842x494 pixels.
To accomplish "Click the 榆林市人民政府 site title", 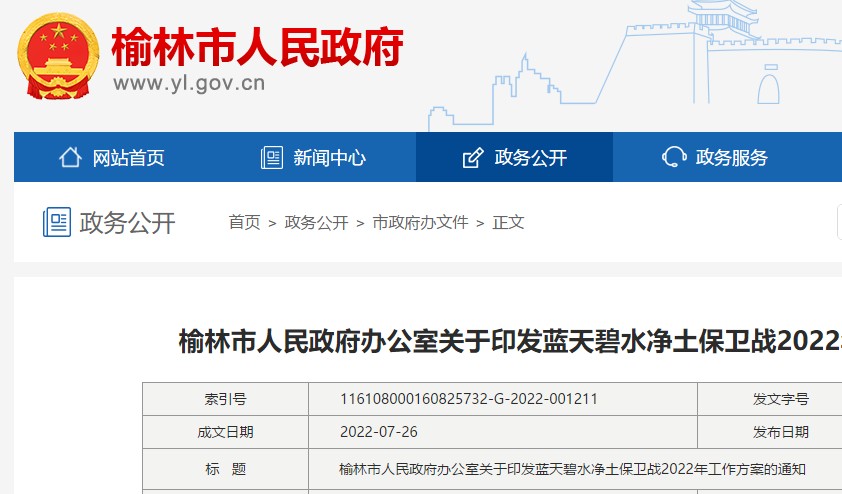I will tap(257, 47).
